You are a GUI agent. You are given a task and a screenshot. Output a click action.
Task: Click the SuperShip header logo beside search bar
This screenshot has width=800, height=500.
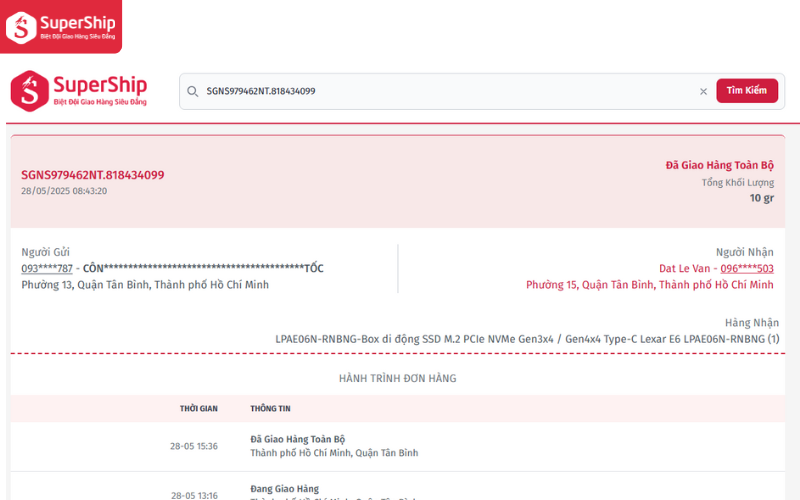pos(79,91)
